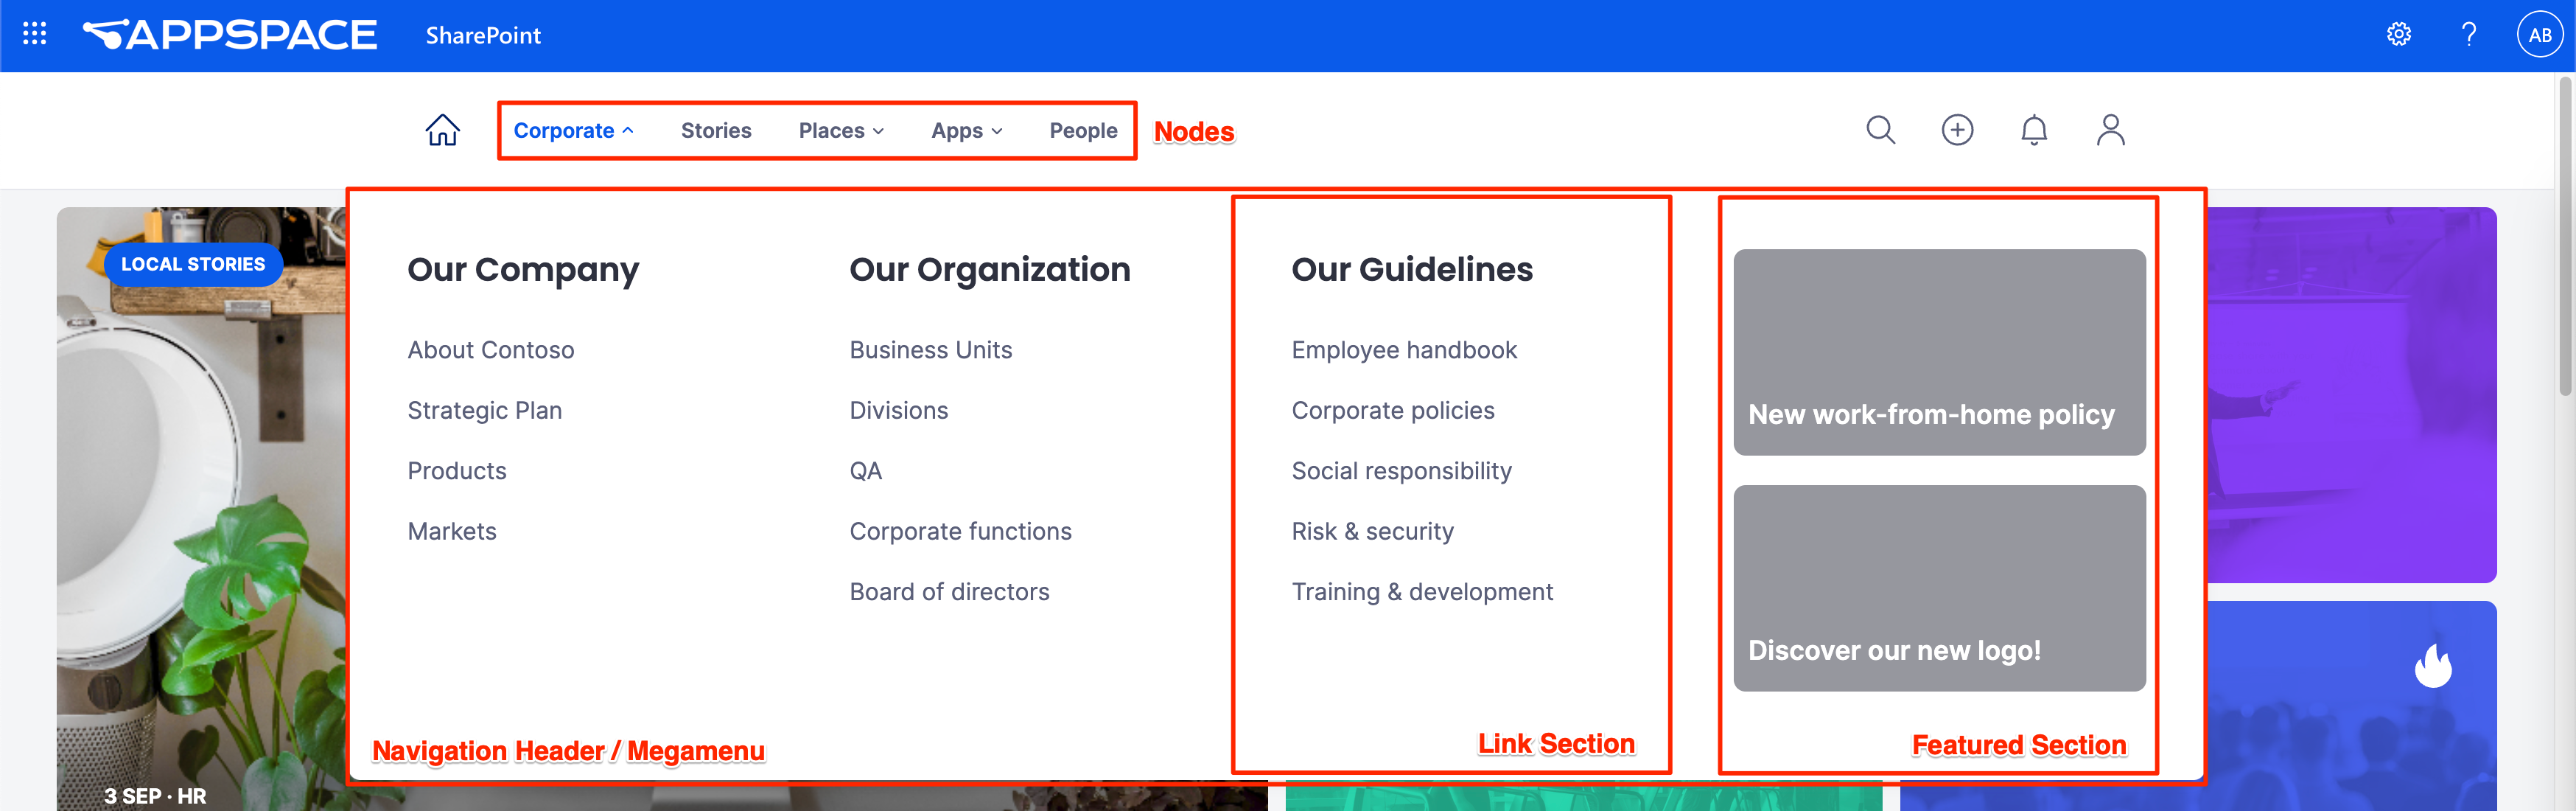Click the plus circle create icon
2576x811 pixels.
pos(1957,130)
